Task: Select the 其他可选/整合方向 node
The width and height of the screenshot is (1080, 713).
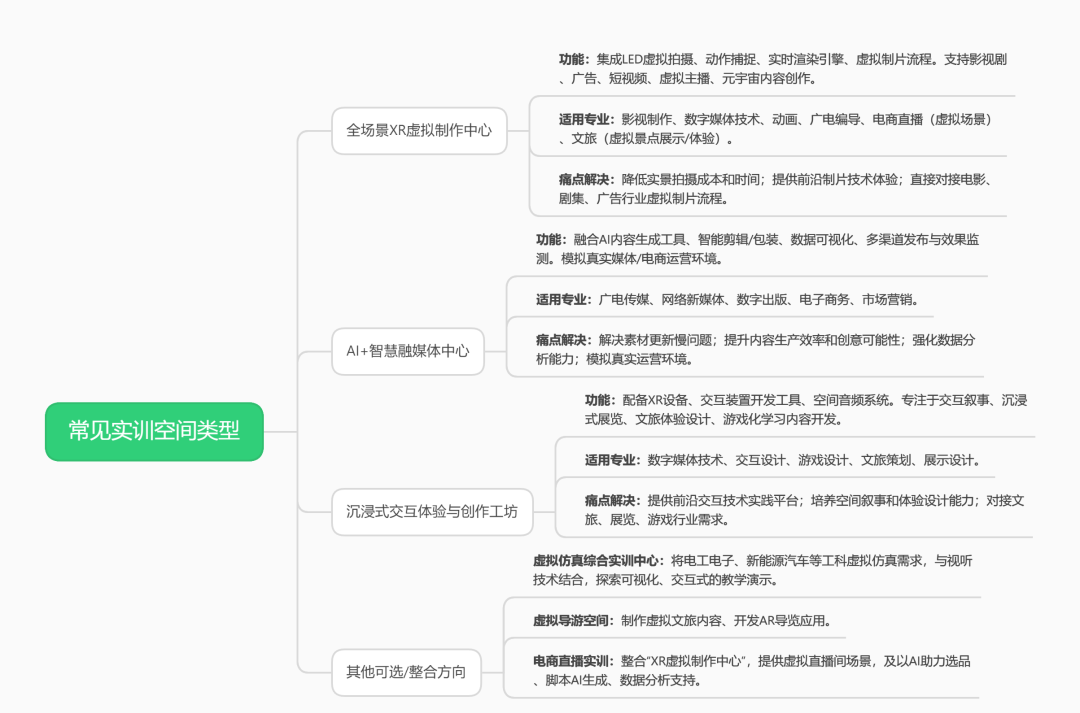Action: coord(406,672)
